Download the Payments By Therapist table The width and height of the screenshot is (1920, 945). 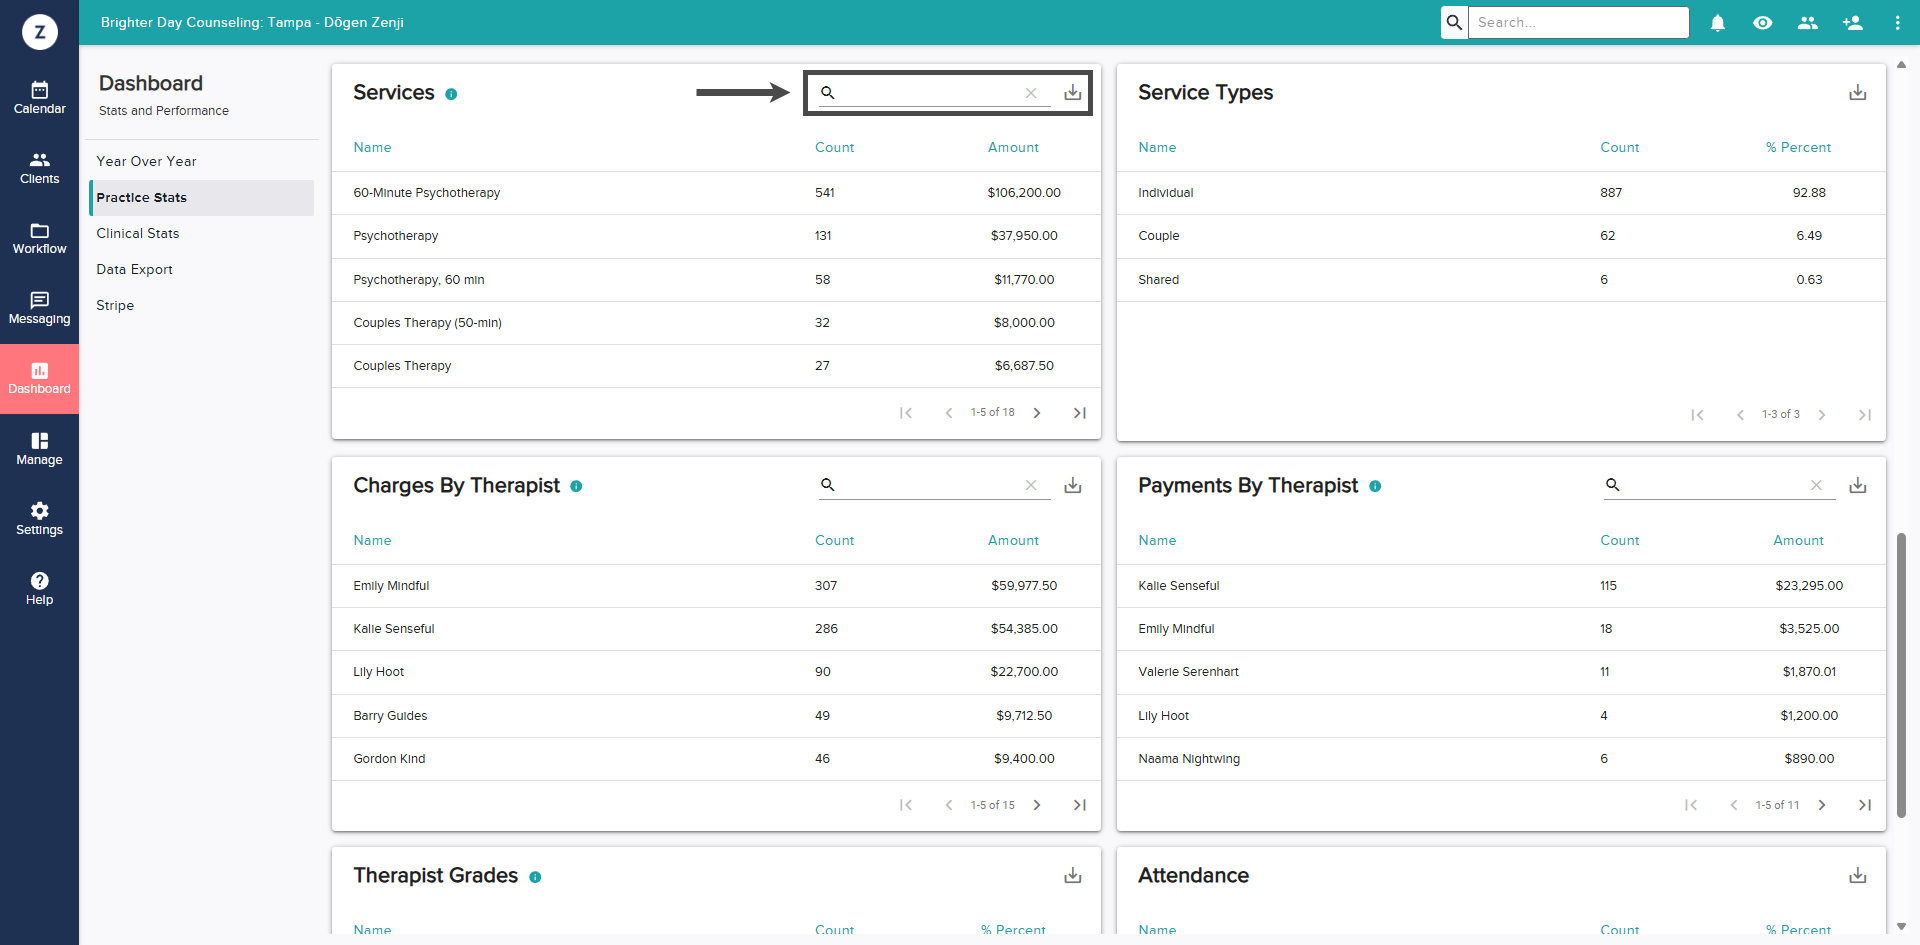point(1857,485)
